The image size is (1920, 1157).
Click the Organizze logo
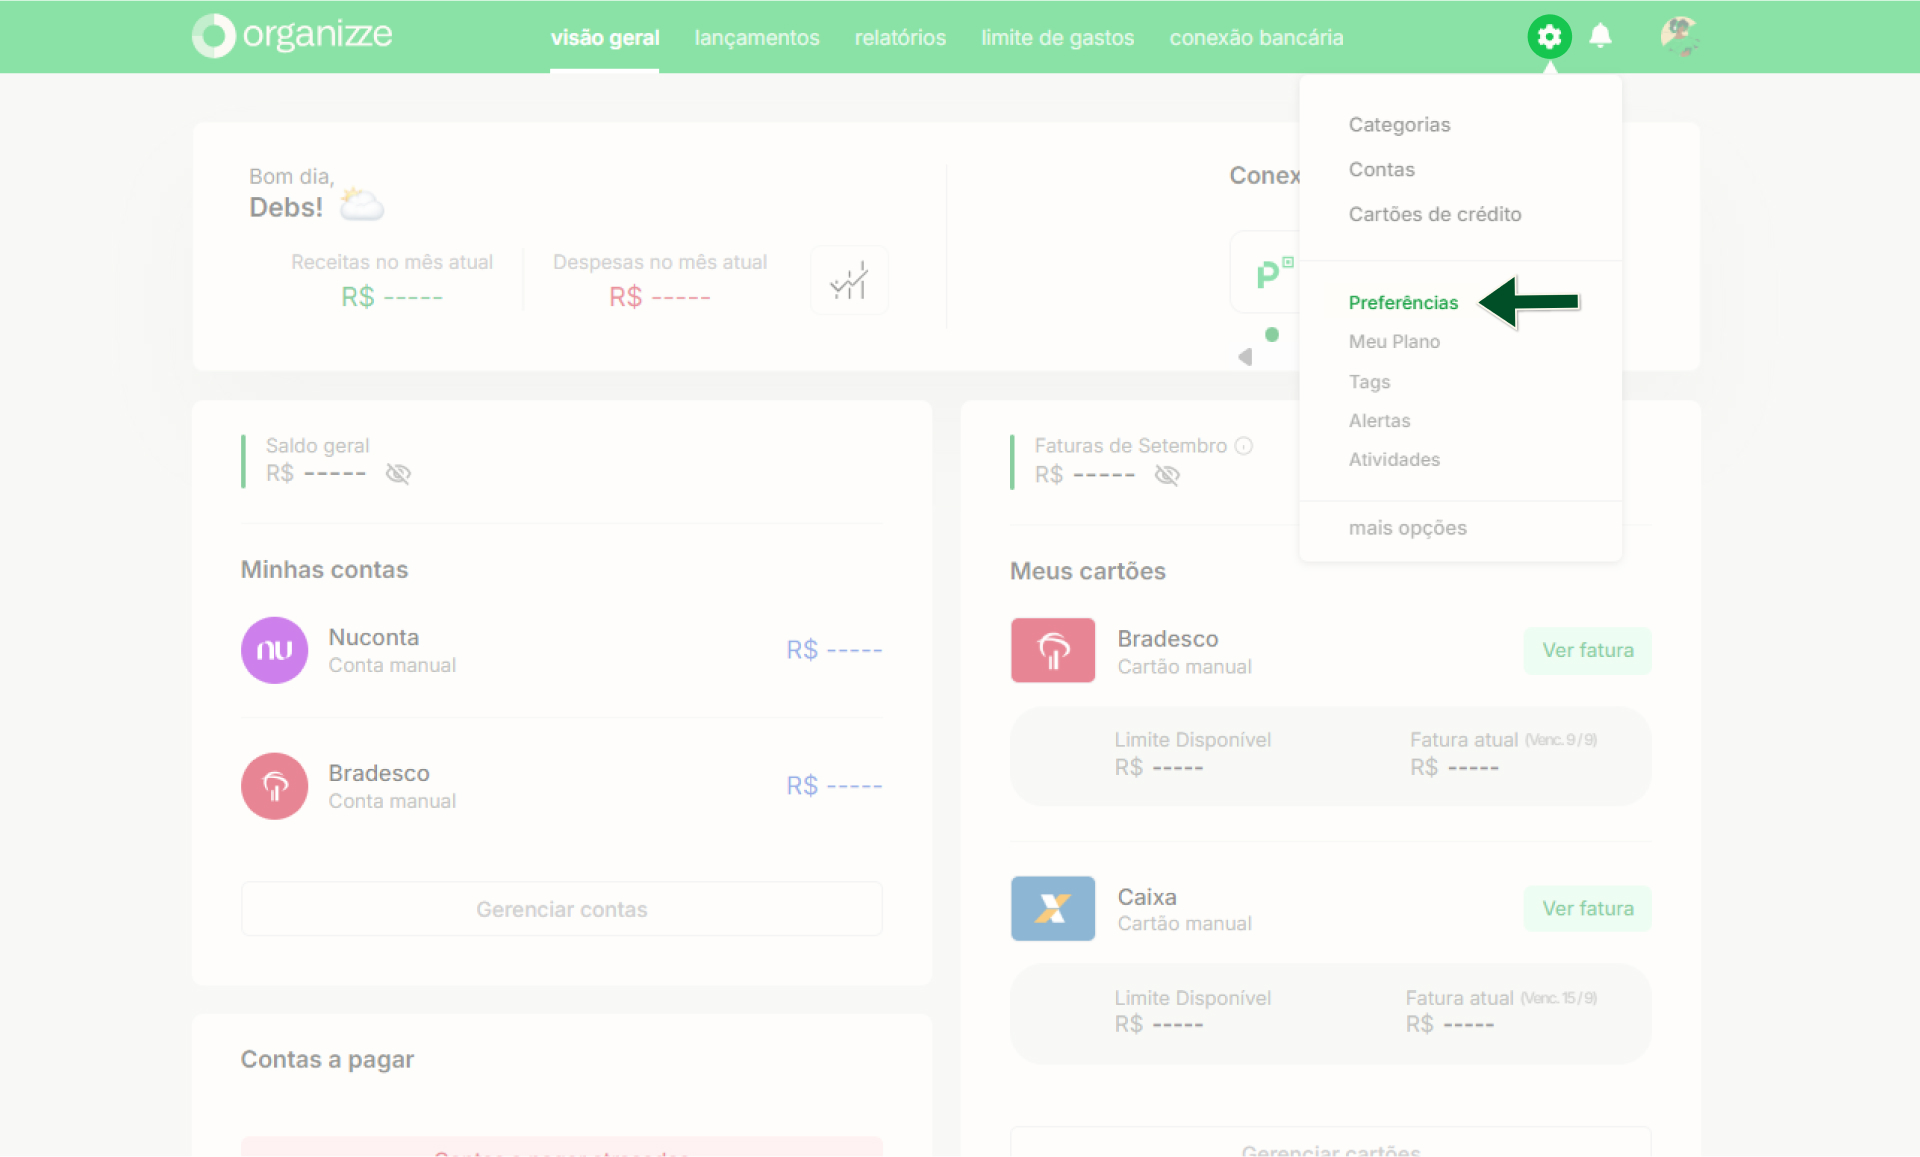(x=292, y=35)
